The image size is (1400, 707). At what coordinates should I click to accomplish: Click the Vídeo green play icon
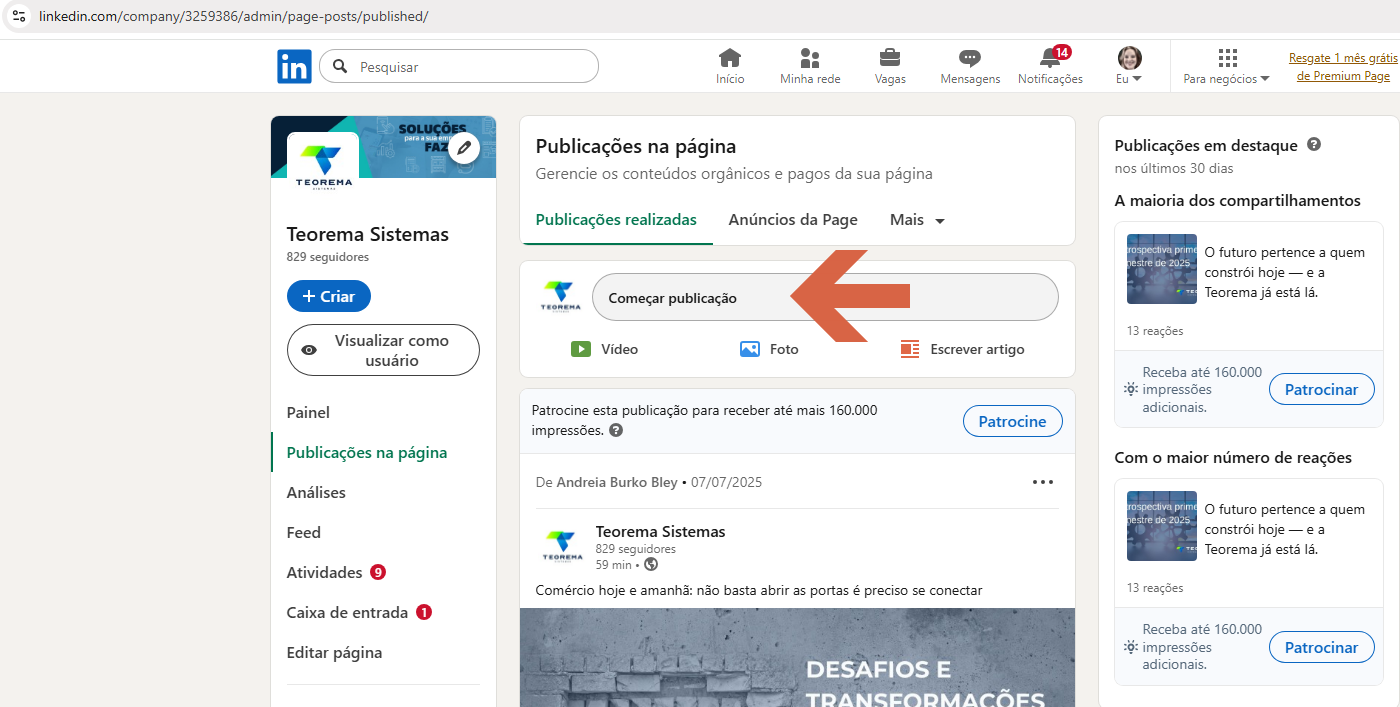(581, 349)
